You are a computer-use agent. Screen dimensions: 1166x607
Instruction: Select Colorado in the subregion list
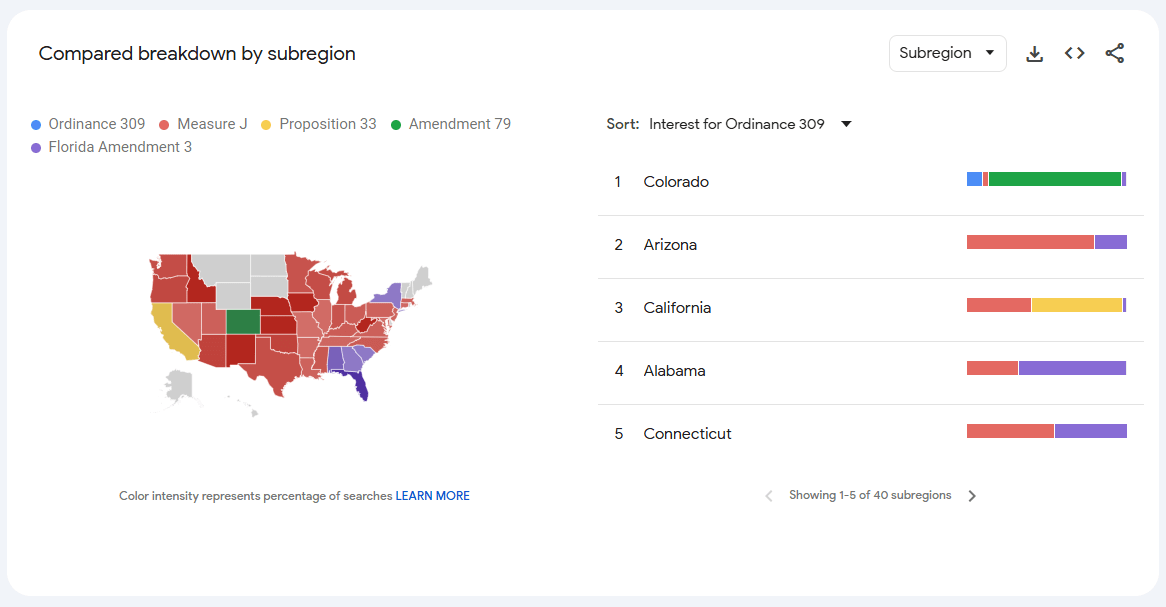[x=676, y=182]
